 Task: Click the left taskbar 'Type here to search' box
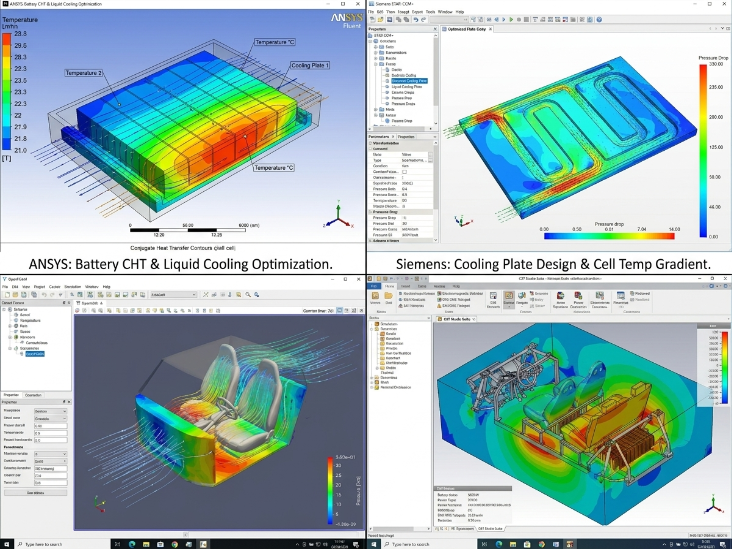(x=62, y=544)
